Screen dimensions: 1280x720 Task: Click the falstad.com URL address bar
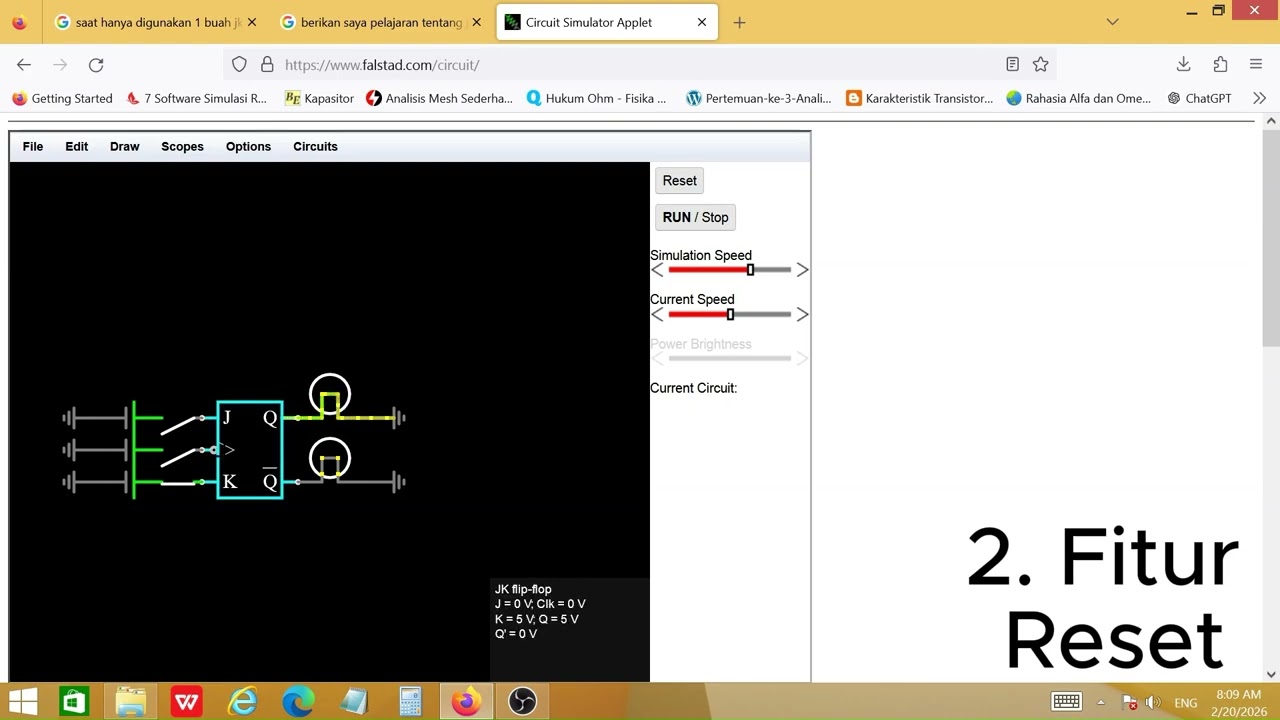tap(640, 64)
